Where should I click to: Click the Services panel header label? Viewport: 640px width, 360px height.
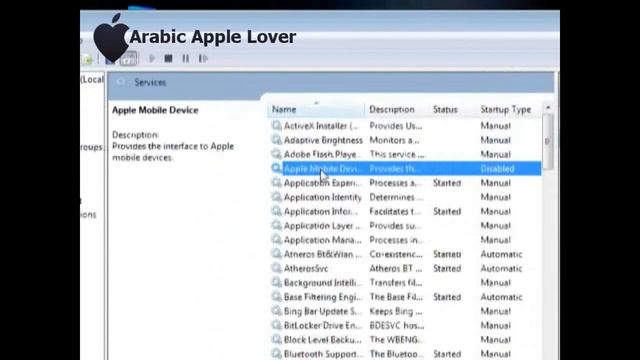point(150,82)
